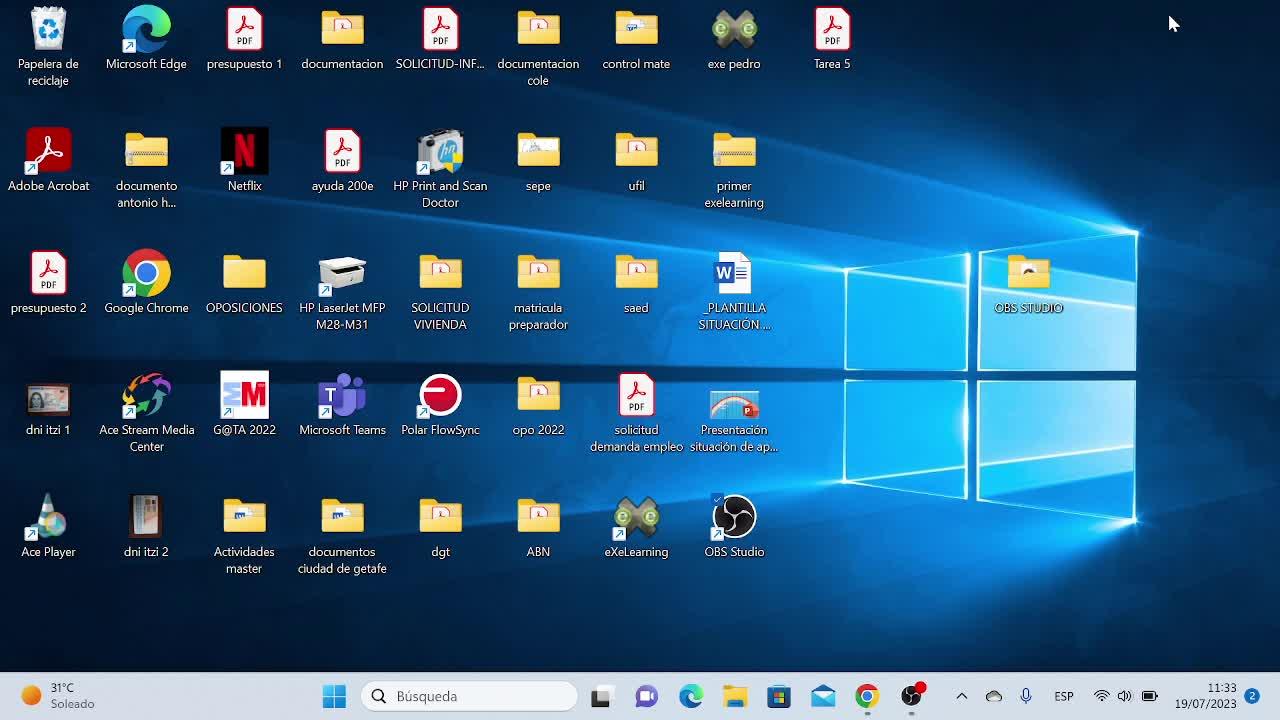Click the microphone icon in system tray
The width and height of the screenshot is (1280, 720).
coord(1026,696)
